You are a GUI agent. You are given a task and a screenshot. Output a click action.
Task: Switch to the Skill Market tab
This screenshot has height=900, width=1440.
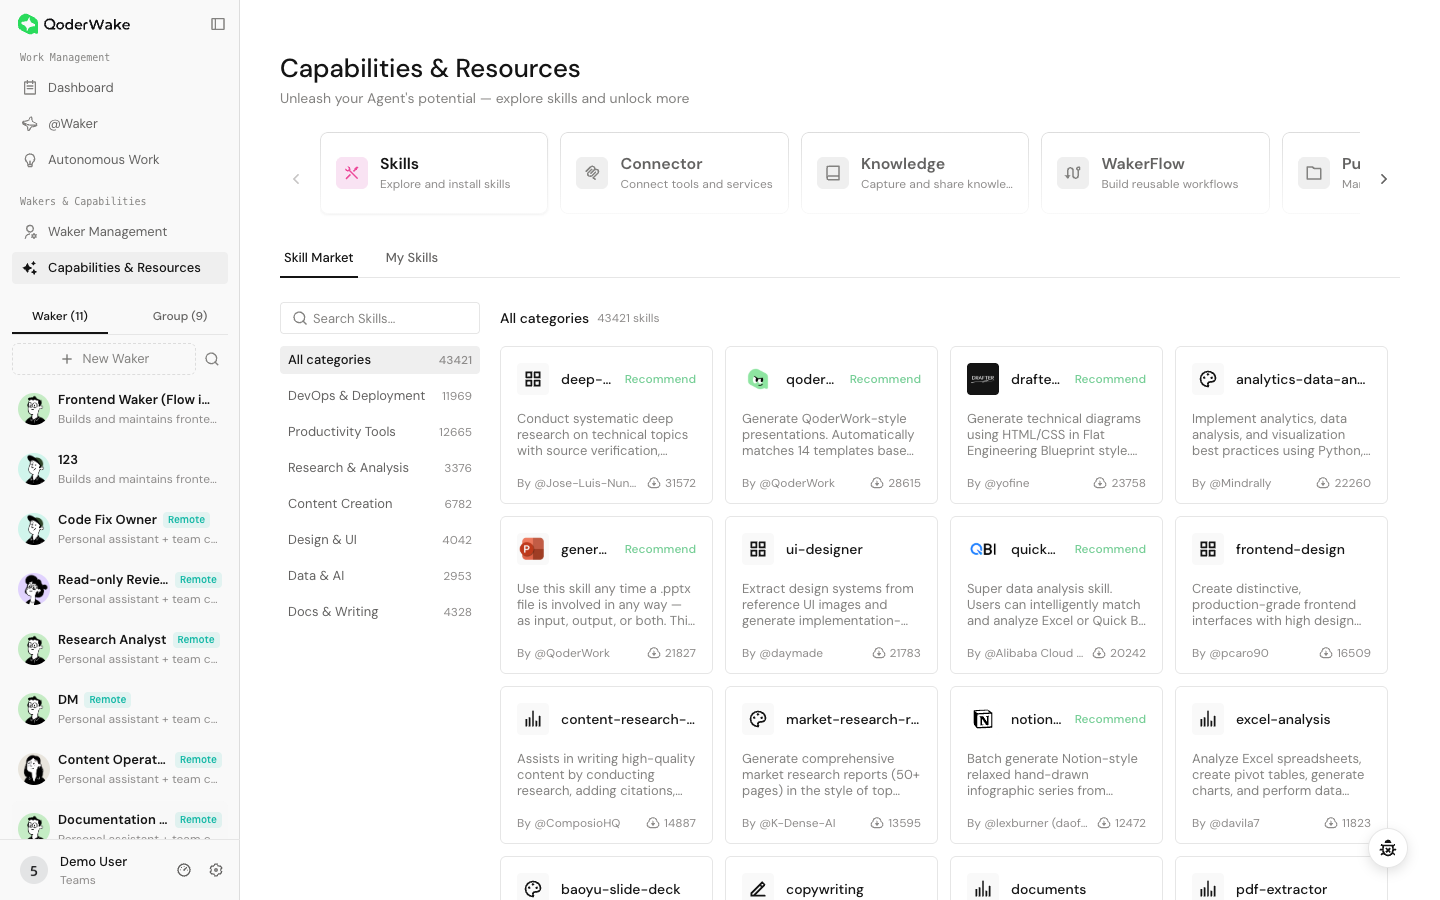tap(319, 258)
